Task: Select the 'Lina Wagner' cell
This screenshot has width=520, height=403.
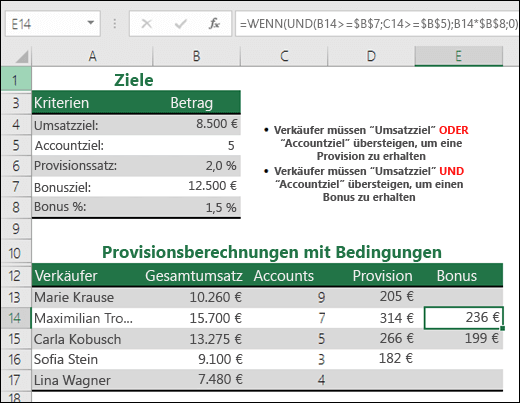Action: click(92, 380)
